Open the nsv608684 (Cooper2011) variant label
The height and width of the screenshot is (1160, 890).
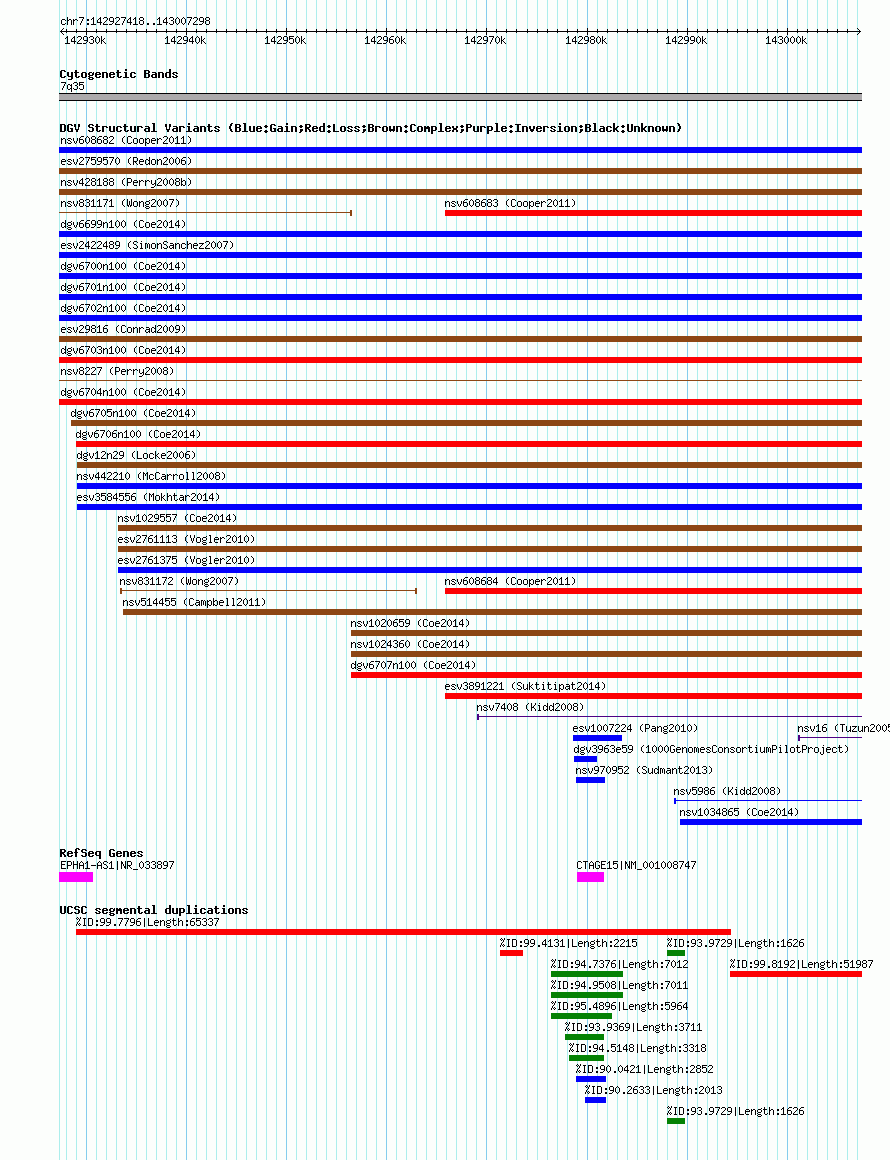pyautogui.click(x=510, y=581)
